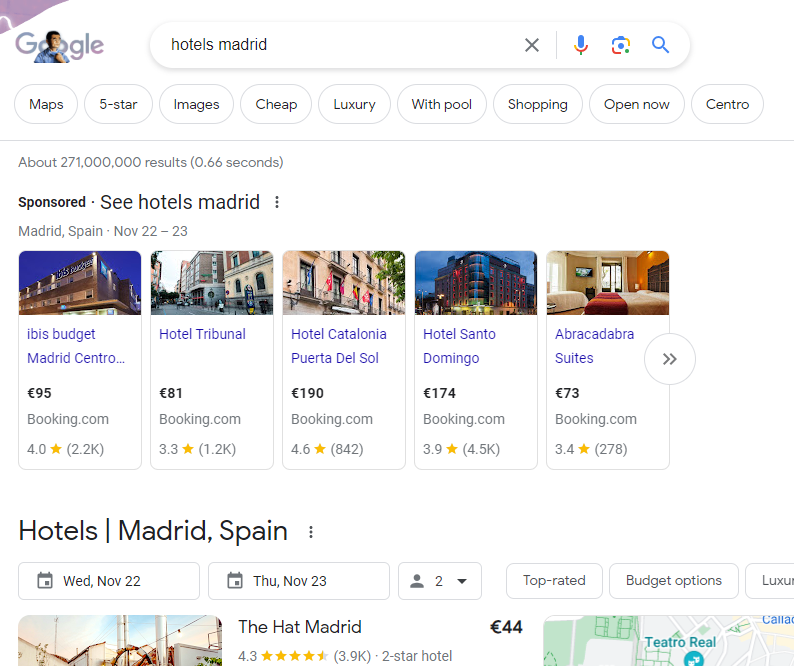Viewport: 794px width, 666px height.
Task: Apply the Budget options filter
Action: tap(673, 580)
